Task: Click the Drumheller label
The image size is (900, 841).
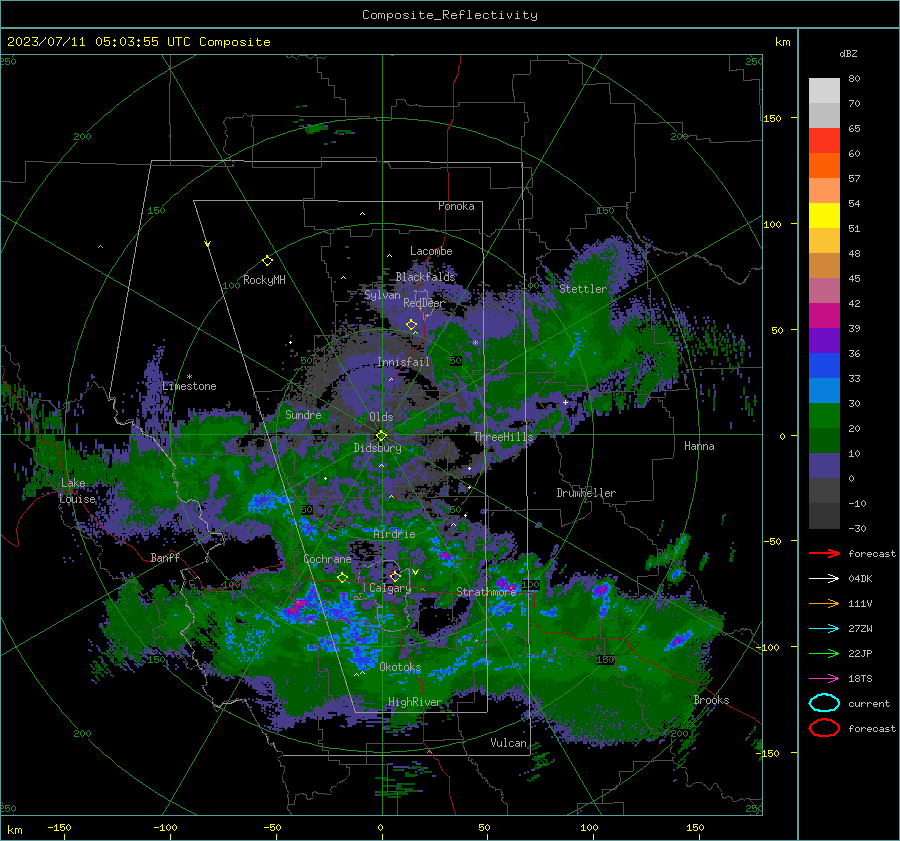Action: tap(586, 493)
